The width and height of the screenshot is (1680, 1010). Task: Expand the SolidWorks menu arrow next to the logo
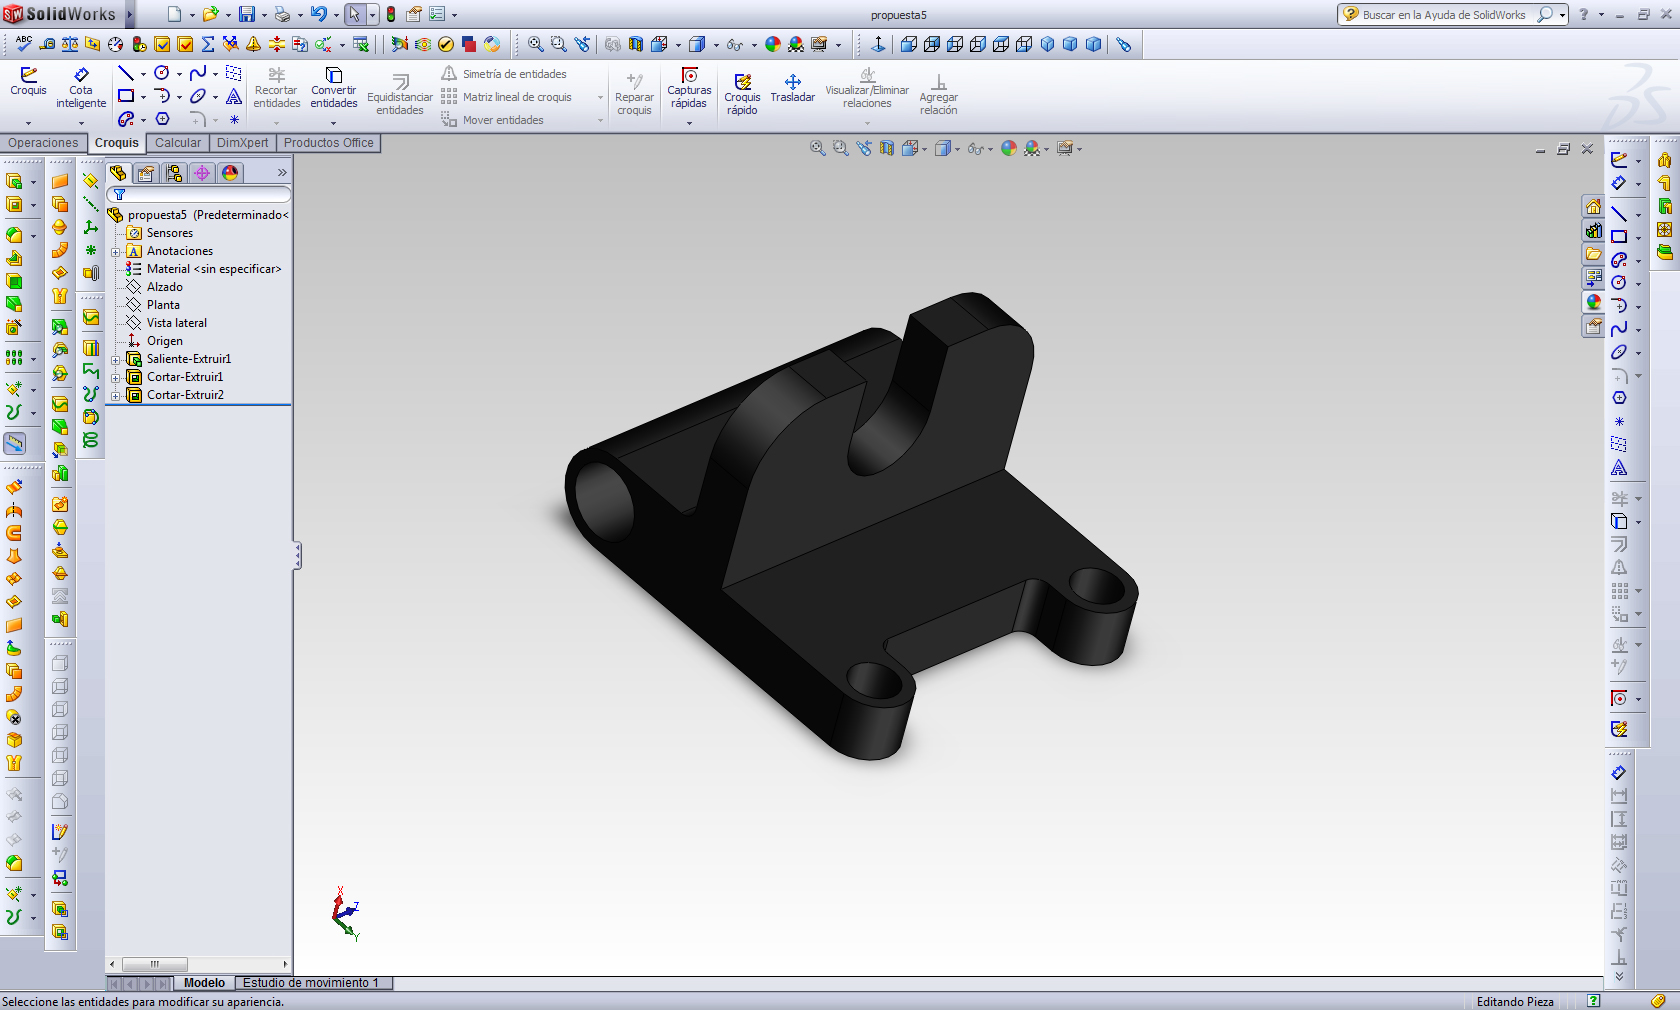click(130, 14)
